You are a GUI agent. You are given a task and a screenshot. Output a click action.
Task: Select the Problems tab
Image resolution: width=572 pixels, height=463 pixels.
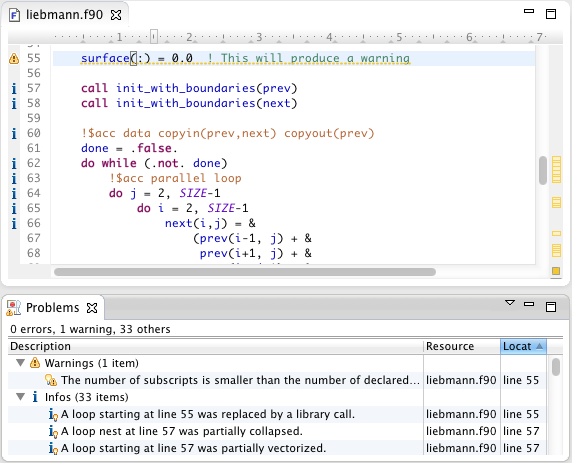53,308
